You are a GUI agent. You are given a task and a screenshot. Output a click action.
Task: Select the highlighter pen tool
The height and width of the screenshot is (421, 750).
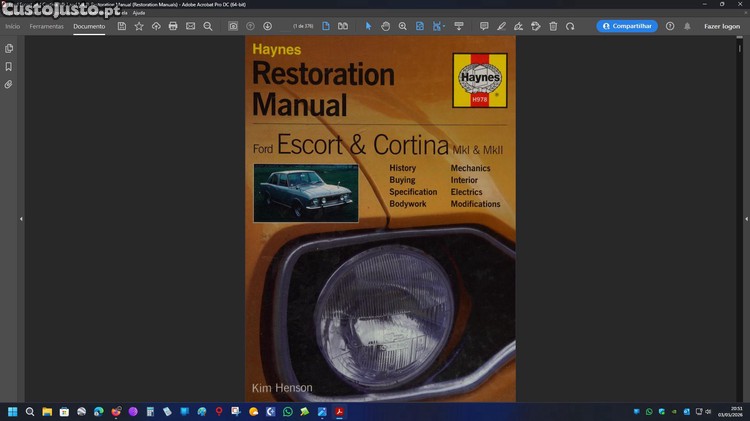pos(501,26)
